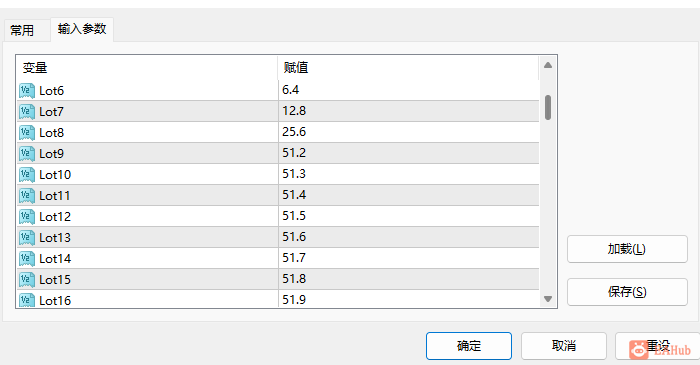Click the vertical scrollbar thumb

point(548,107)
